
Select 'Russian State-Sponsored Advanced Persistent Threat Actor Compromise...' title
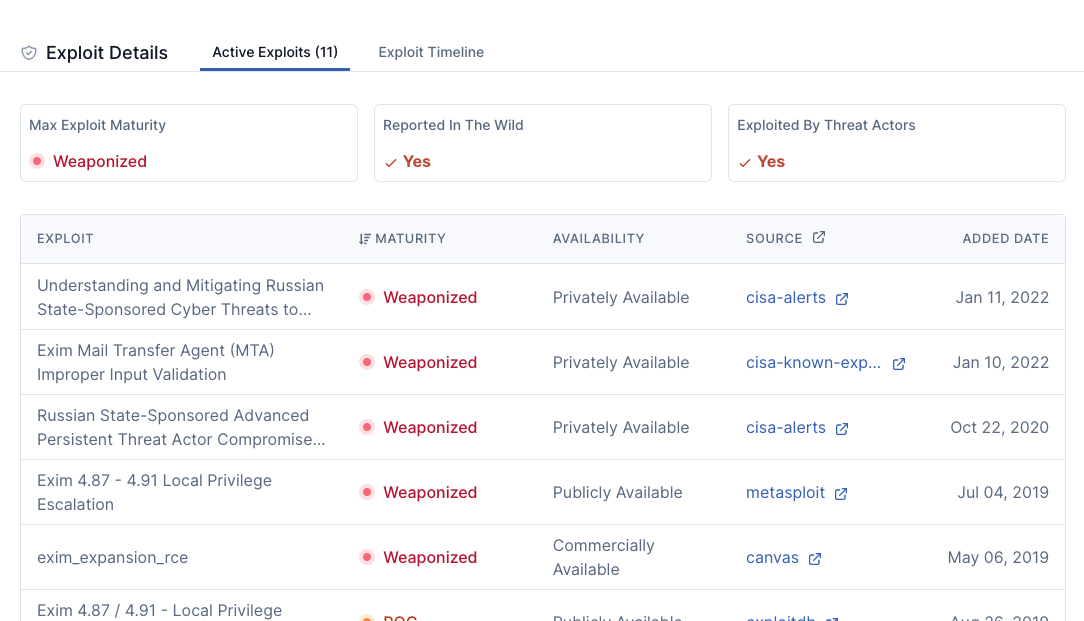pos(181,427)
